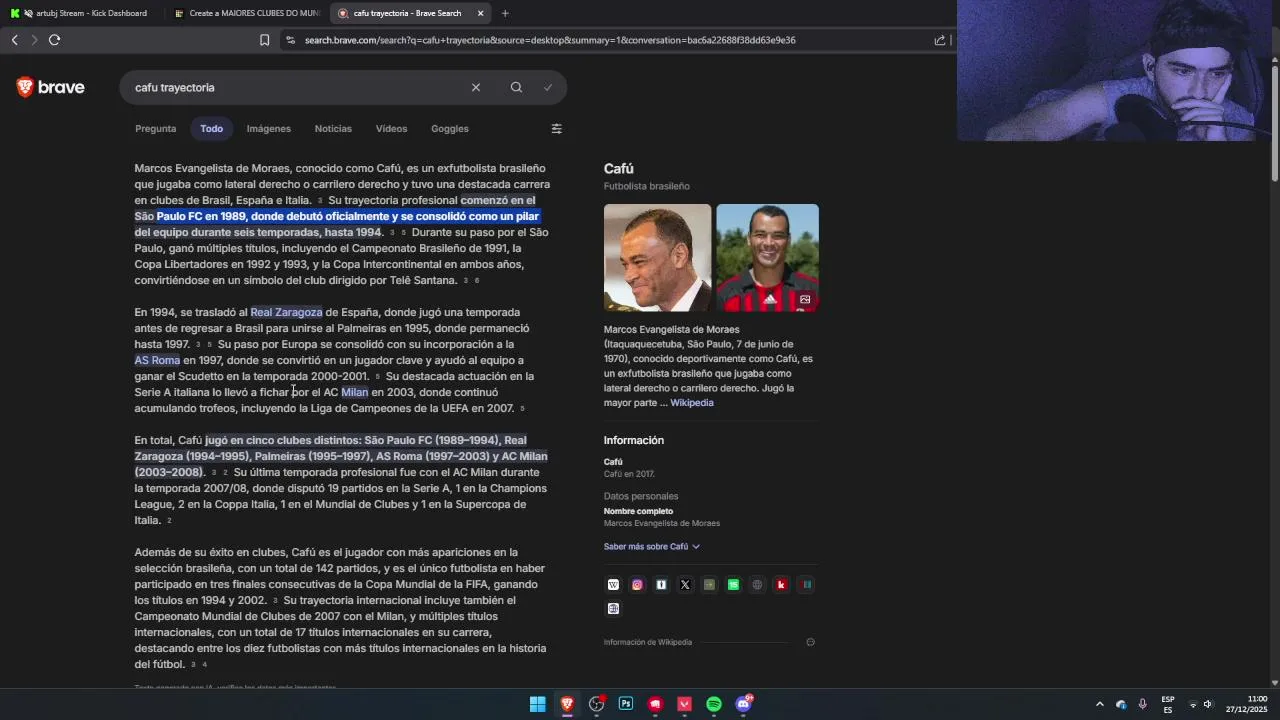The height and width of the screenshot is (720, 1280).
Task: Open Windows Start menu
Action: click(x=537, y=704)
